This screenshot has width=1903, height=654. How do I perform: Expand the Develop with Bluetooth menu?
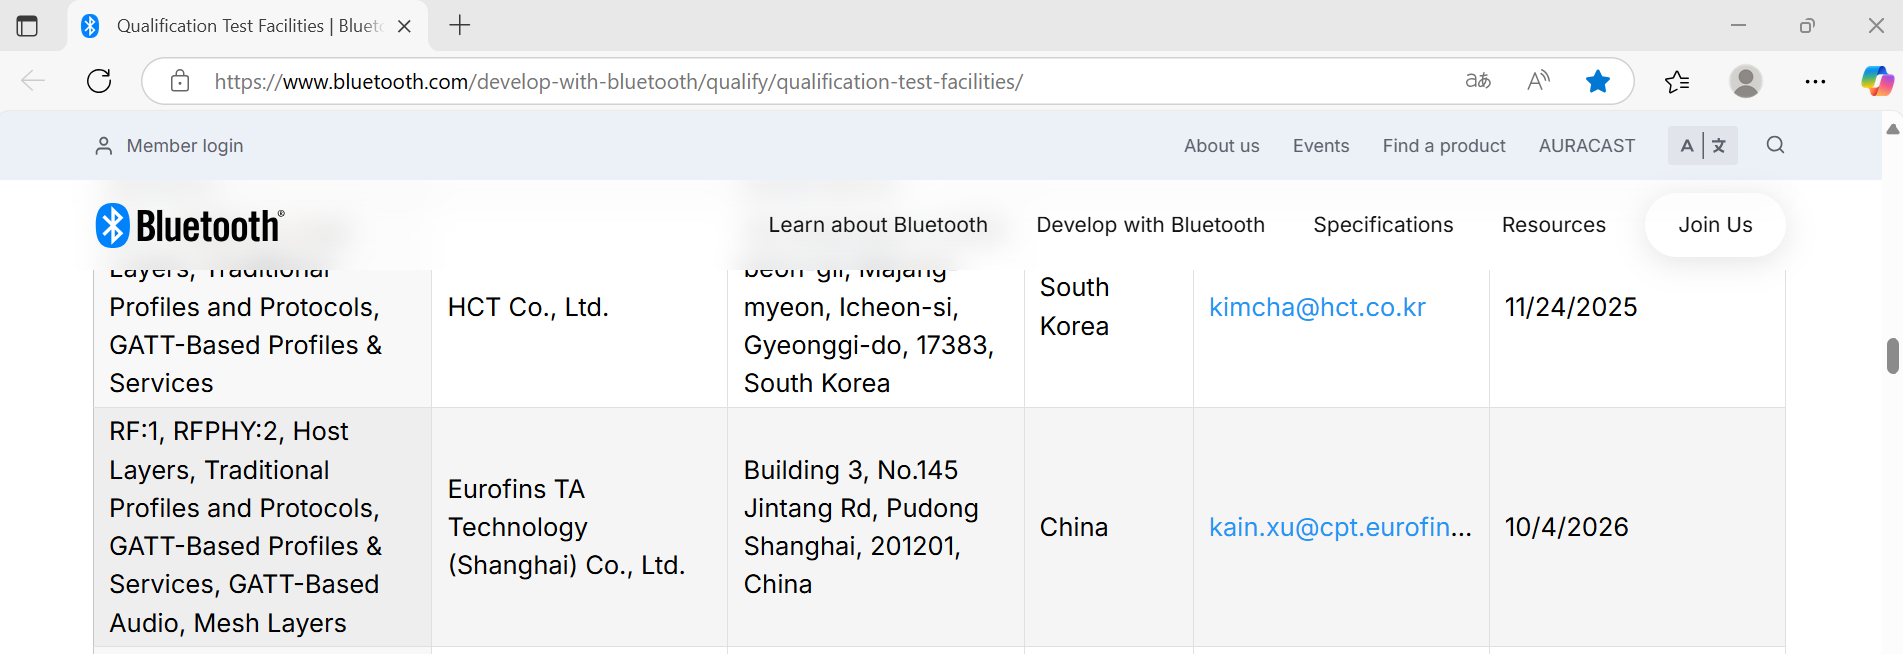pyautogui.click(x=1150, y=225)
